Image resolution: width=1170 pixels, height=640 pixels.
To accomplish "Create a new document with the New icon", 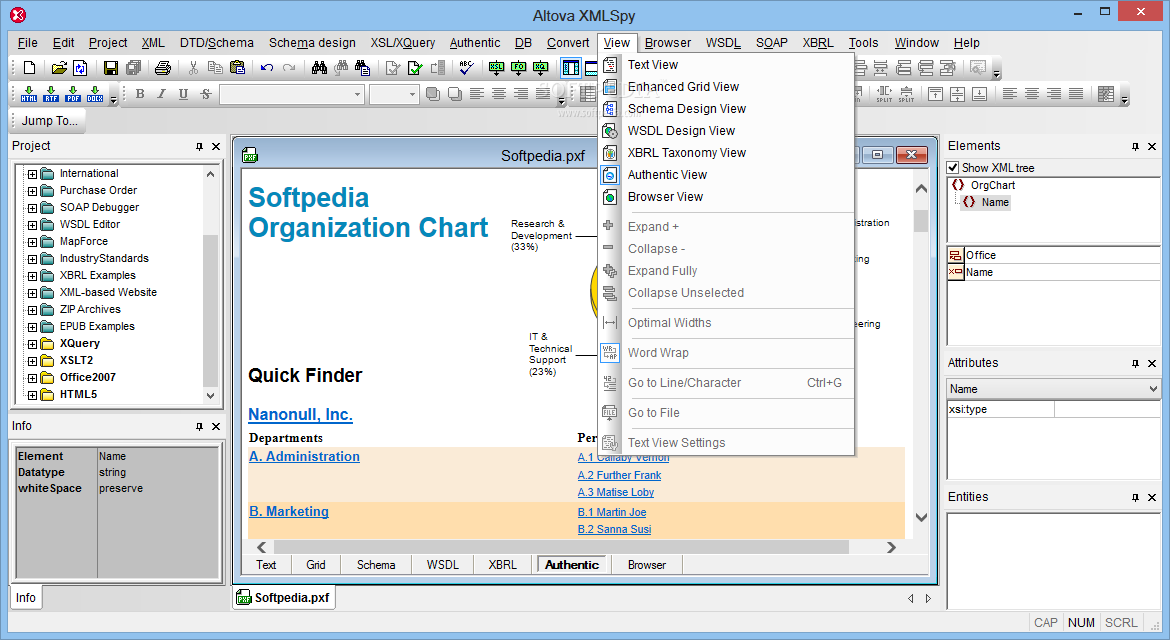I will (29, 68).
